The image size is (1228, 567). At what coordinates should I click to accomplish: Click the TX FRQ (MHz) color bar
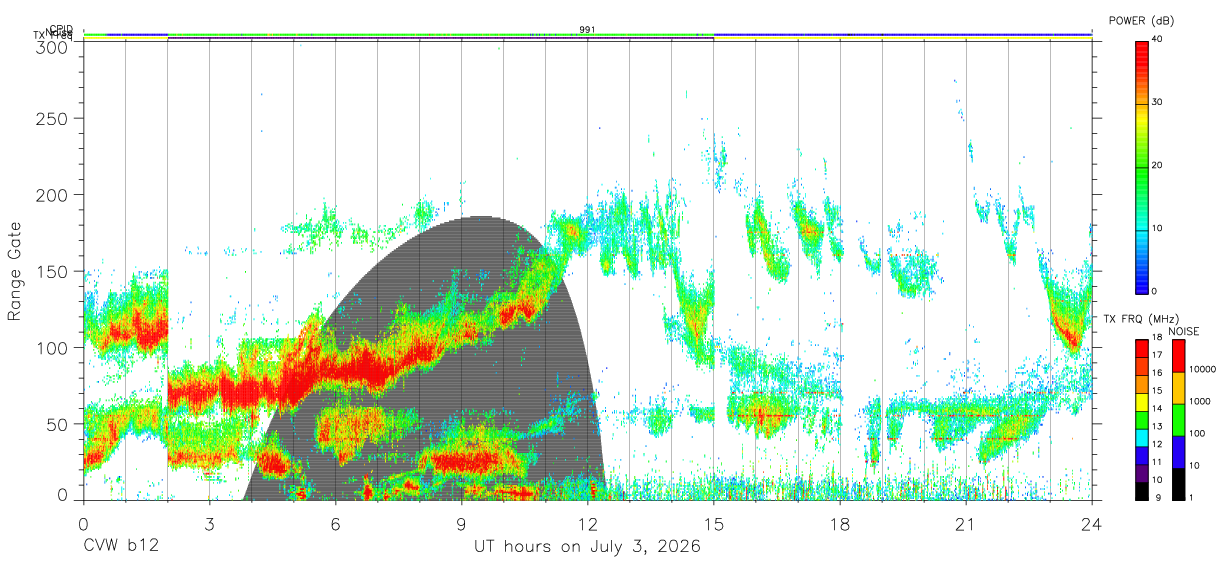[1142, 419]
